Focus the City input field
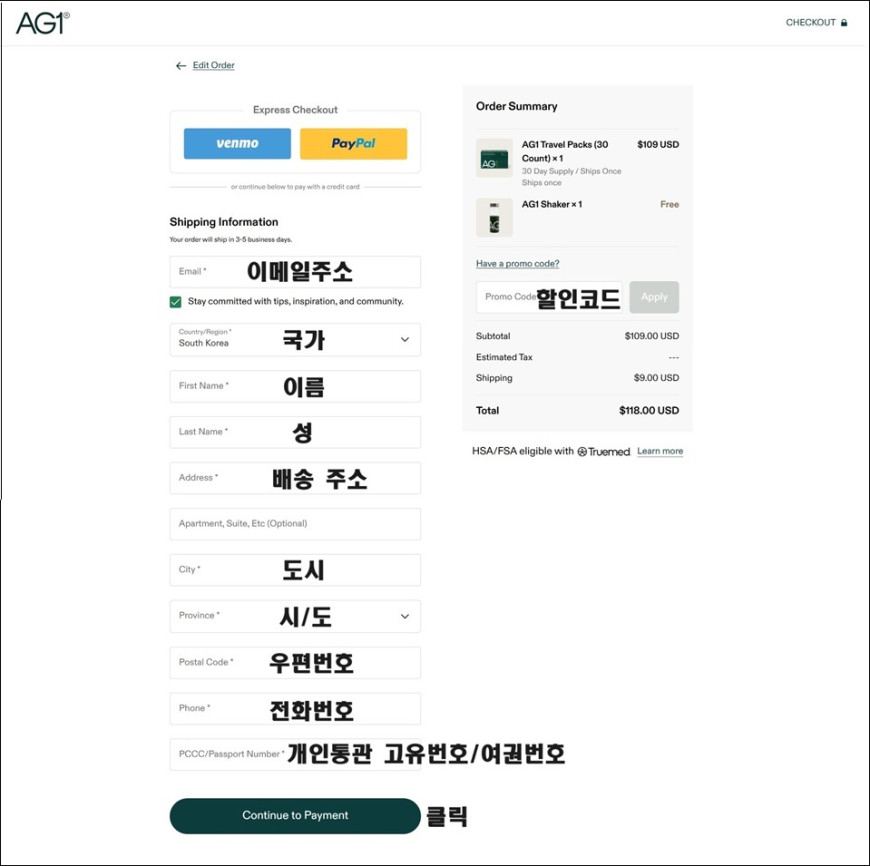The image size is (870, 866). point(295,570)
